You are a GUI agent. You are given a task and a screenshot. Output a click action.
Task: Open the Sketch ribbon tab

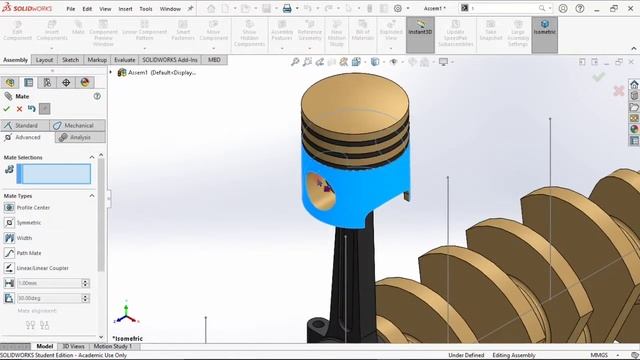coord(70,60)
